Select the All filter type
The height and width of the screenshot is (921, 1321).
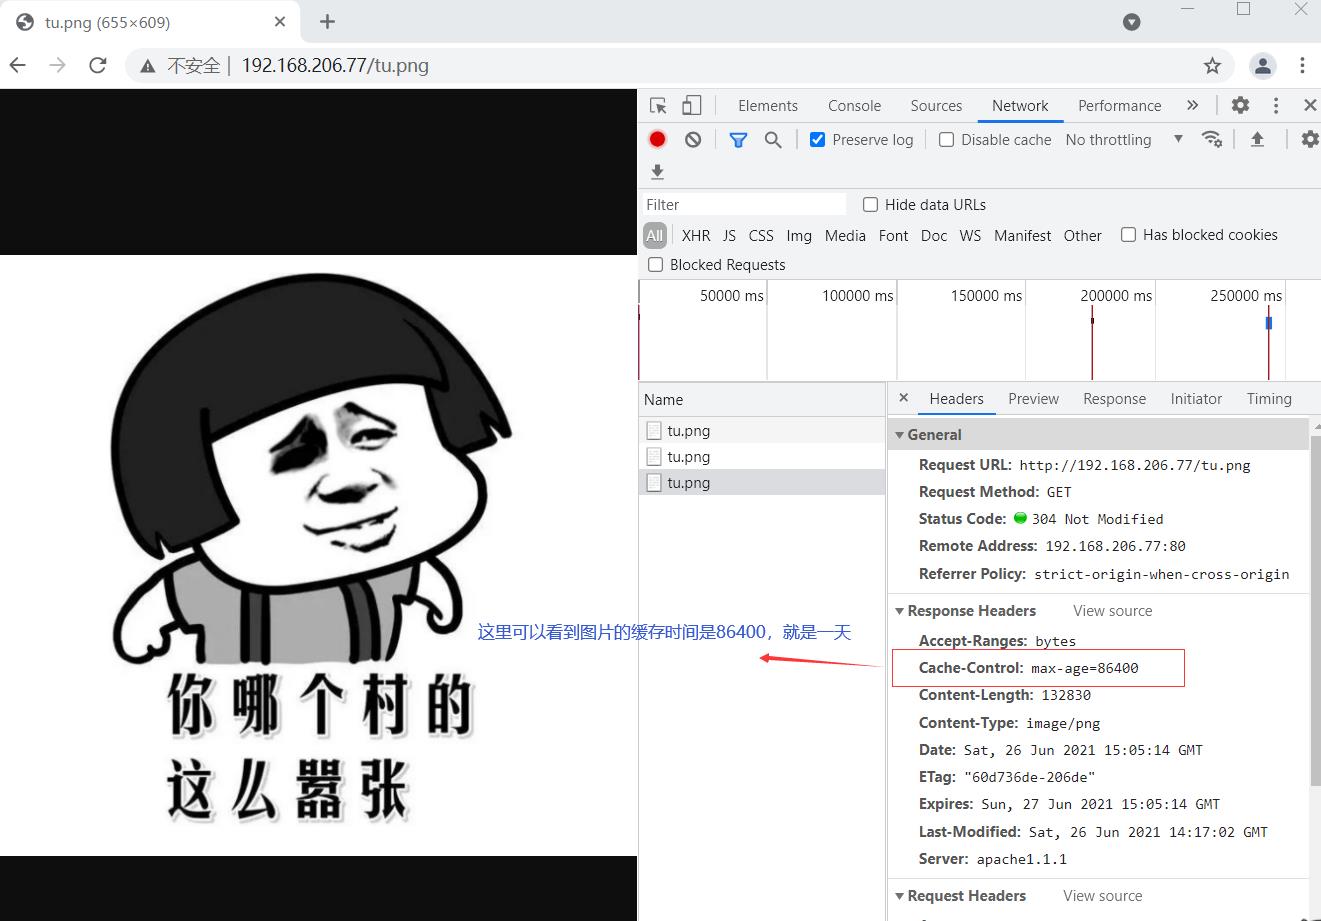click(x=654, y=235)
